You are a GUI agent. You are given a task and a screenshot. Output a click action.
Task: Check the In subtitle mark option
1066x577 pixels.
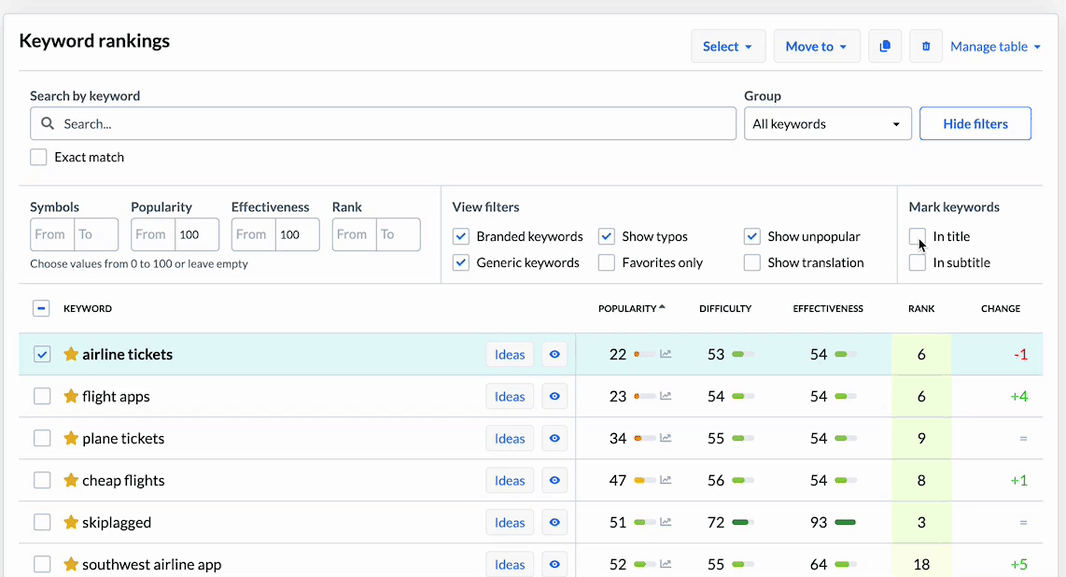click(917, 262)
